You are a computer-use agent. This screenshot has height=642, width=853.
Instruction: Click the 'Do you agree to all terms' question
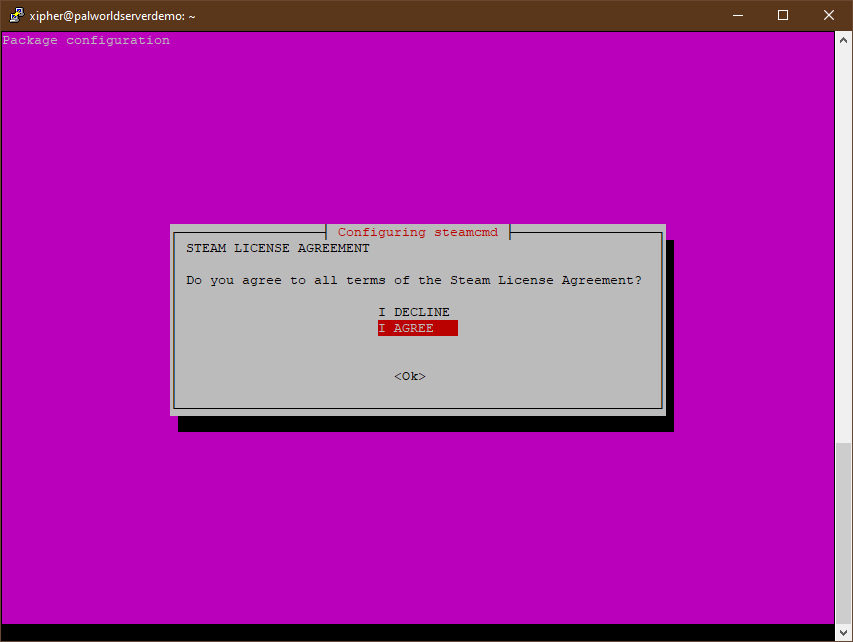[x=414, y=280]
